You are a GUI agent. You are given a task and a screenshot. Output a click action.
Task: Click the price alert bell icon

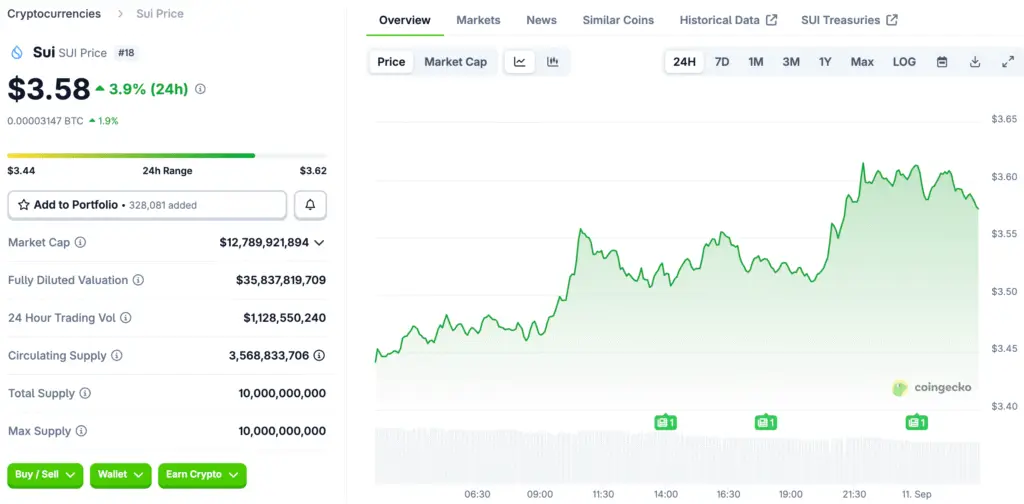(x=310, y=205)
